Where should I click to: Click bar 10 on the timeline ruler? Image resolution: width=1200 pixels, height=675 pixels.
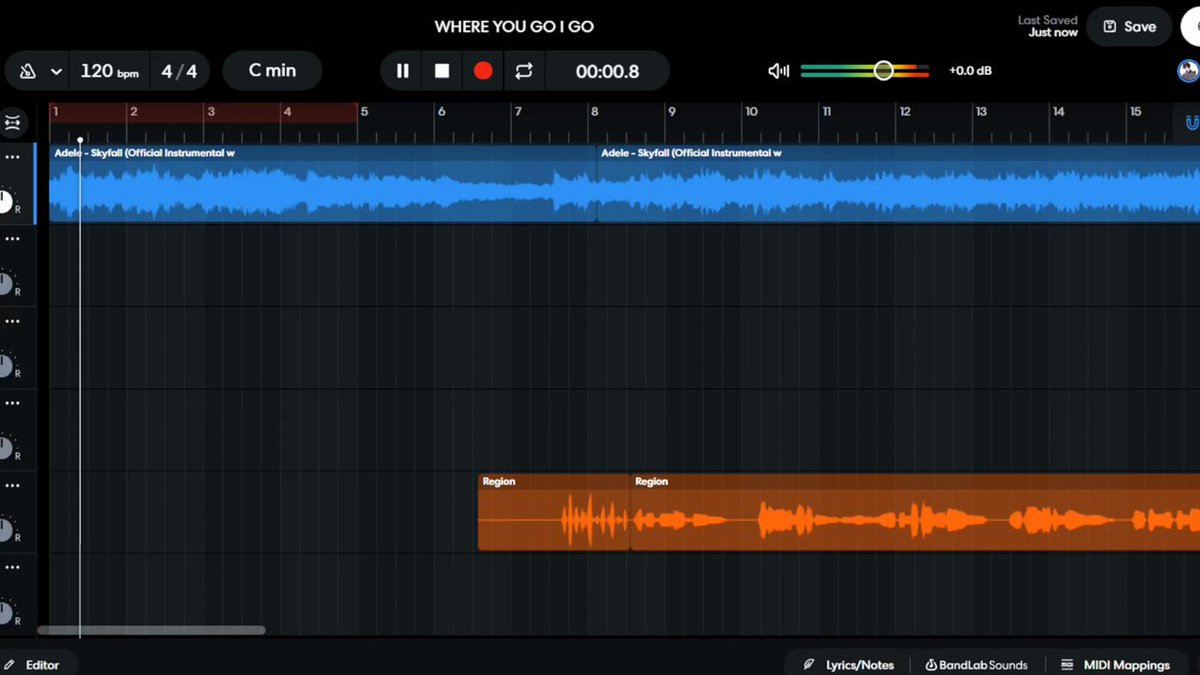[x=751, y=112]
